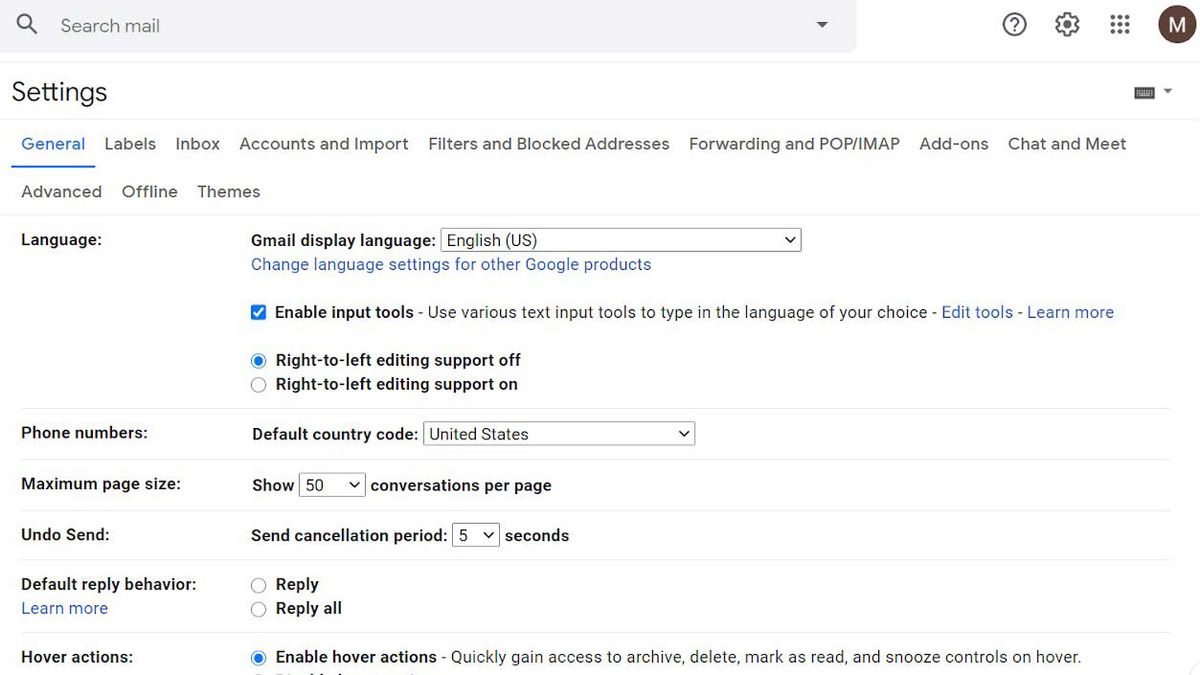Screen dimensions: 1200x675
Task: Open the search mail magnifier icon
Action: (x=25, y=24)
